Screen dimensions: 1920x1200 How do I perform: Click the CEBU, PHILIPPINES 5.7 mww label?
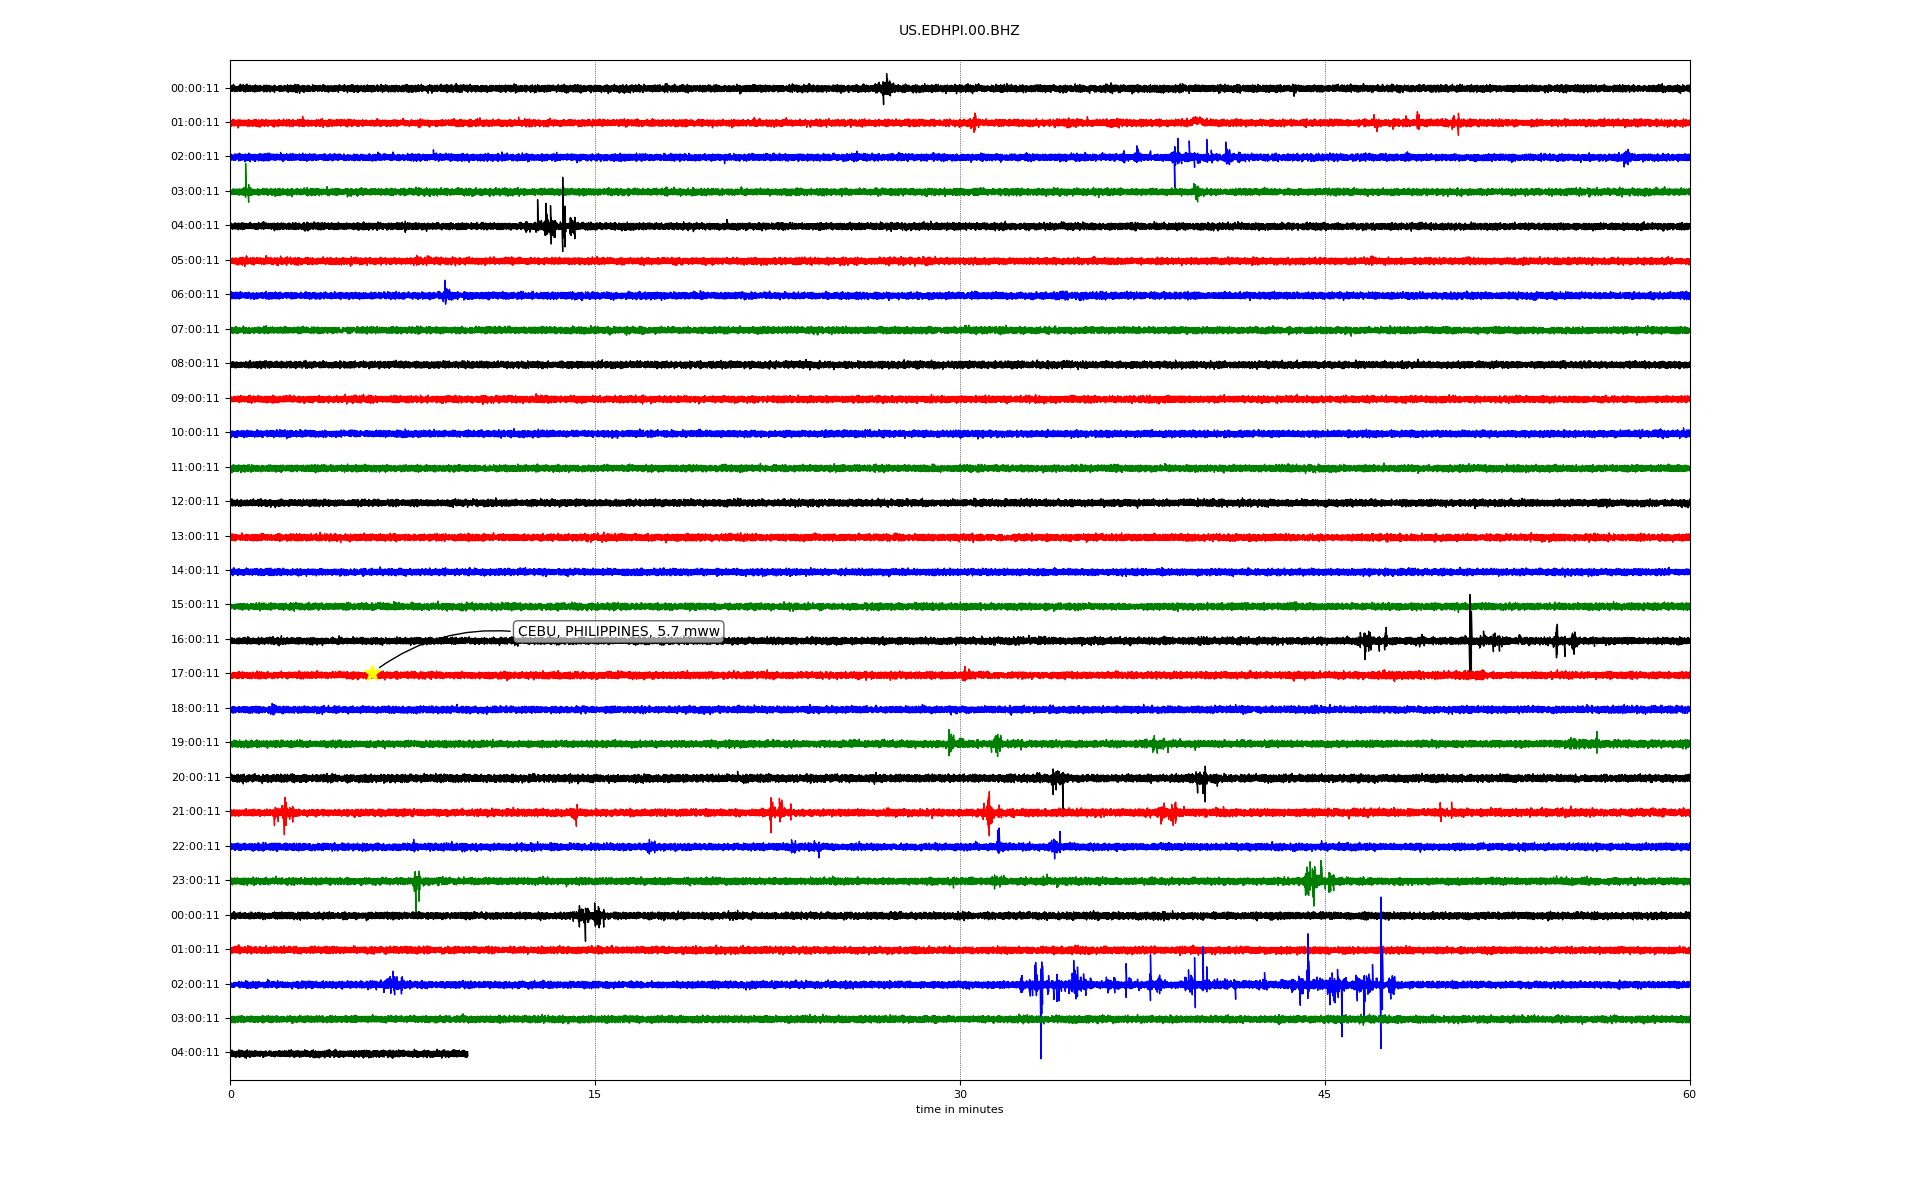click(618, 631)
